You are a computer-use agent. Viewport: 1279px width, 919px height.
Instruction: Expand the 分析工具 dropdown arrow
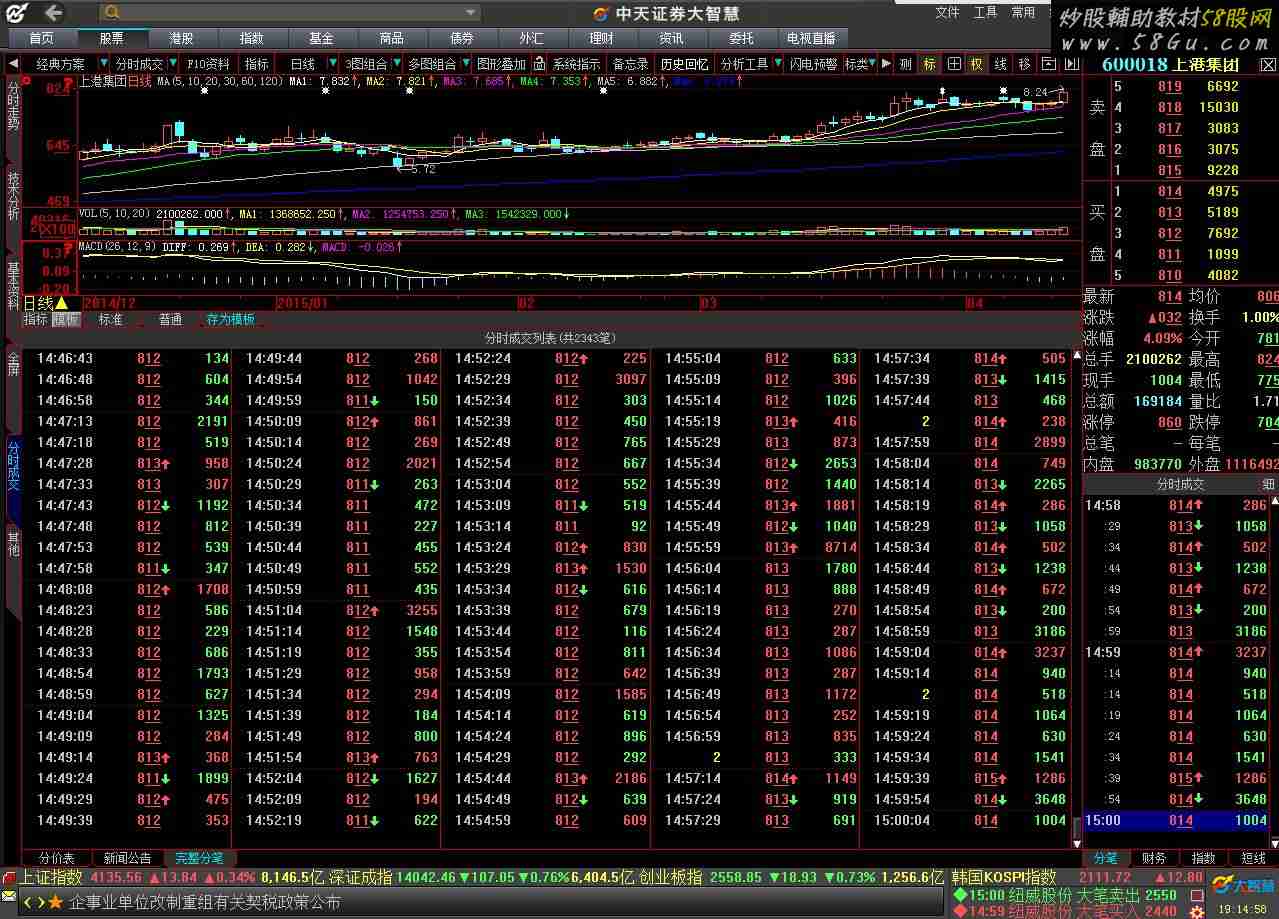(778, 63)
